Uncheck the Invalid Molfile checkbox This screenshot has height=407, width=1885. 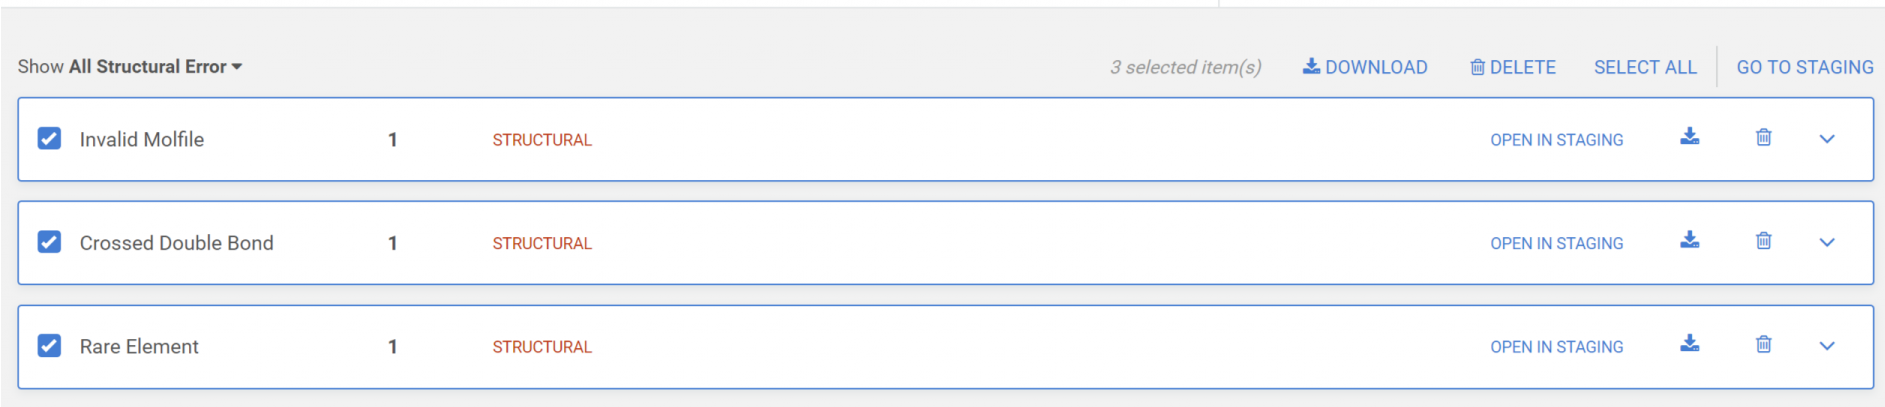[x=49, y=138]
